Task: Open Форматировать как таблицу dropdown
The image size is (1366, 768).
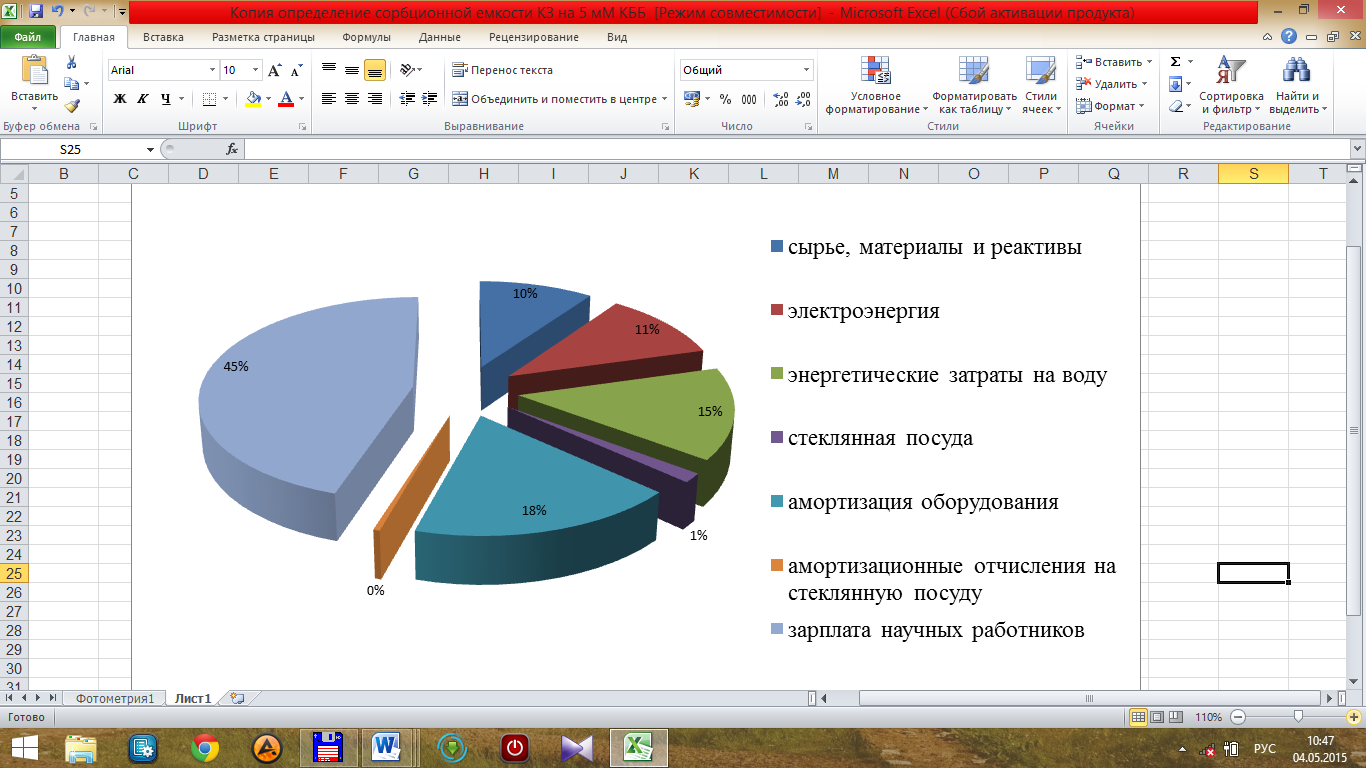Action: pyautogui.click(x=973, y=85)
